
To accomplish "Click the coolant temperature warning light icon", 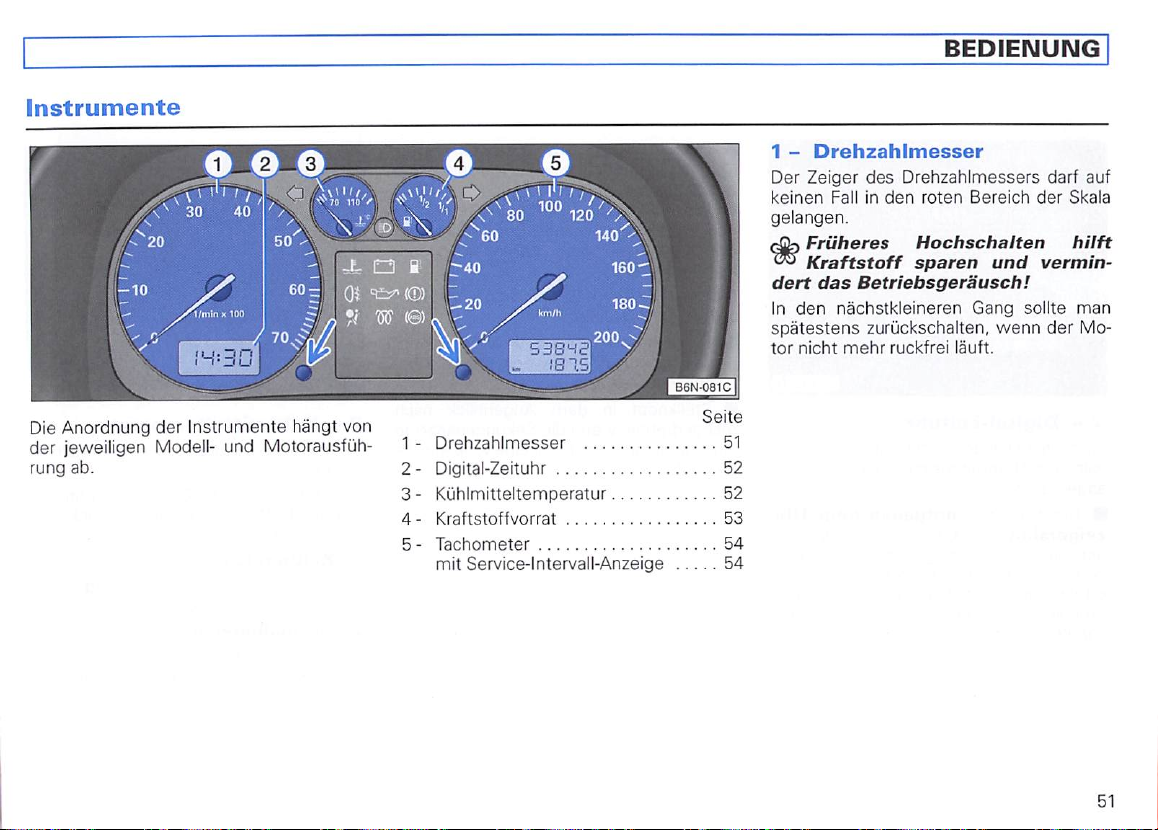I will pyautogui.click(x=352, y=267).
